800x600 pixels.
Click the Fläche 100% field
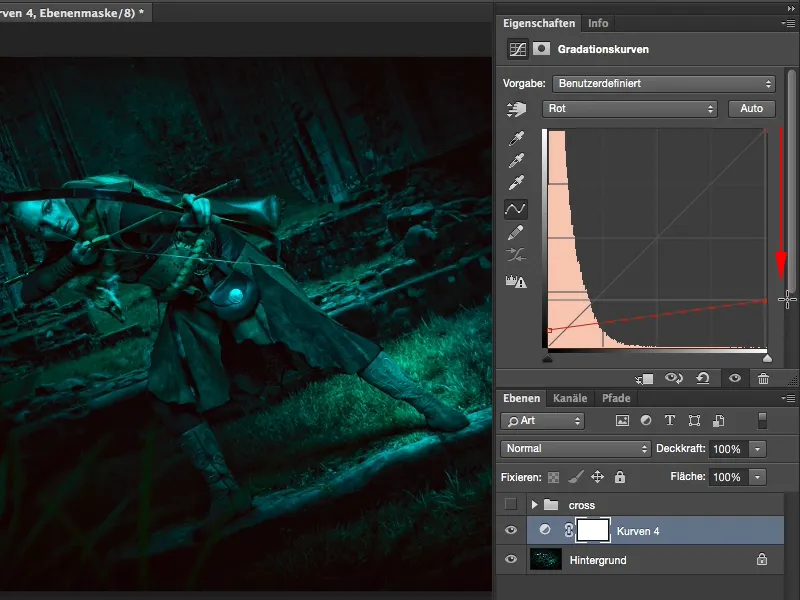[x=728, y=477]
